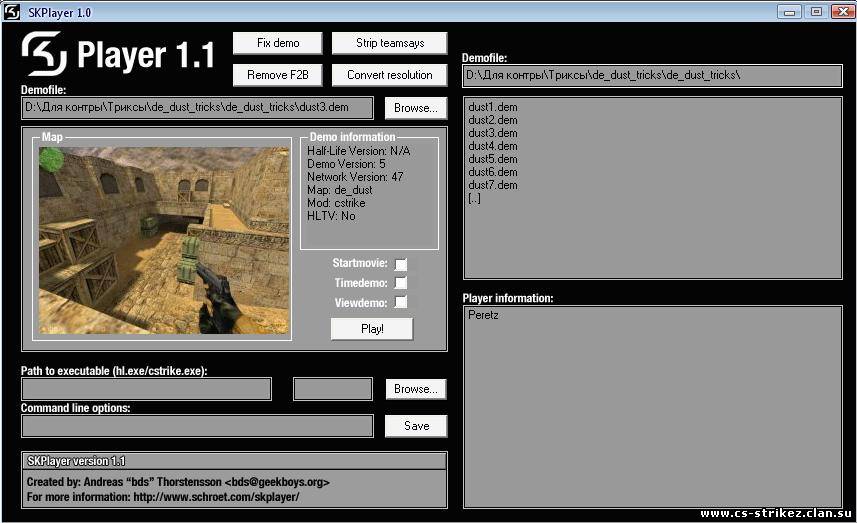Click Remove F2B button
Image resolution: width=857 pixels, height=523 pixels.
click(x=277, y=75)
